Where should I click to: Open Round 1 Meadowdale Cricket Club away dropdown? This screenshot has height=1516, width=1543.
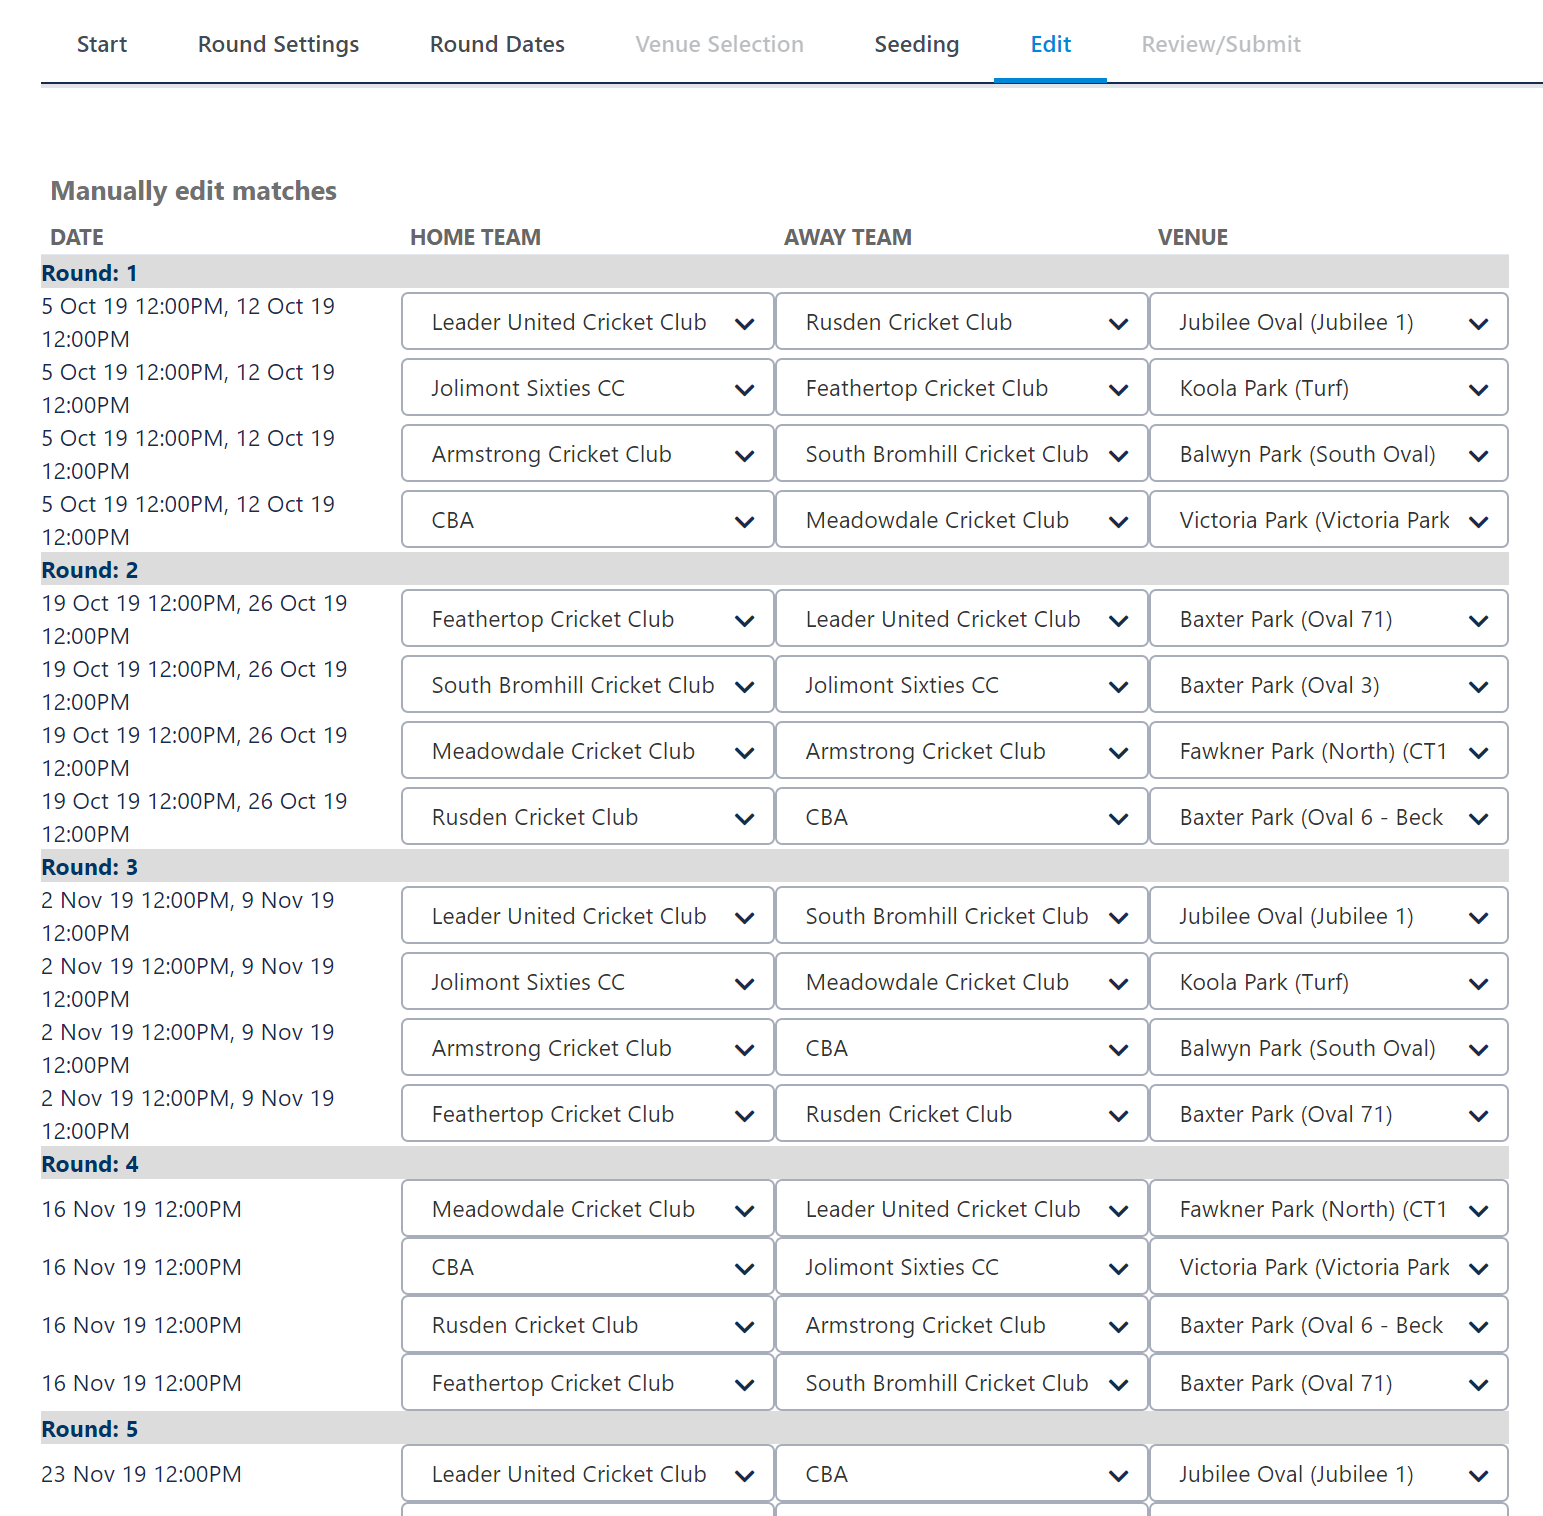(962, 519)
